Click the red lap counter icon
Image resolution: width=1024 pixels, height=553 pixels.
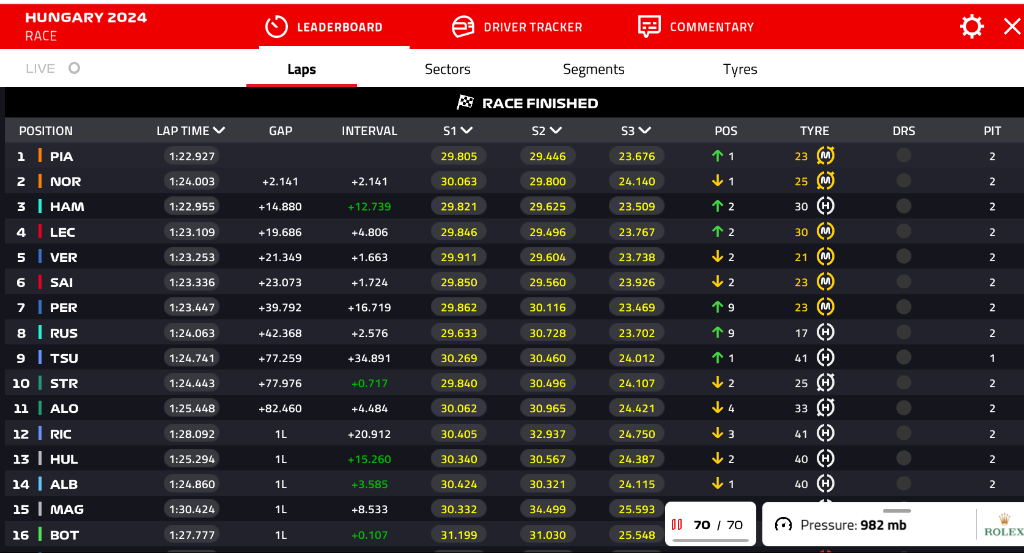click(677, 525)
